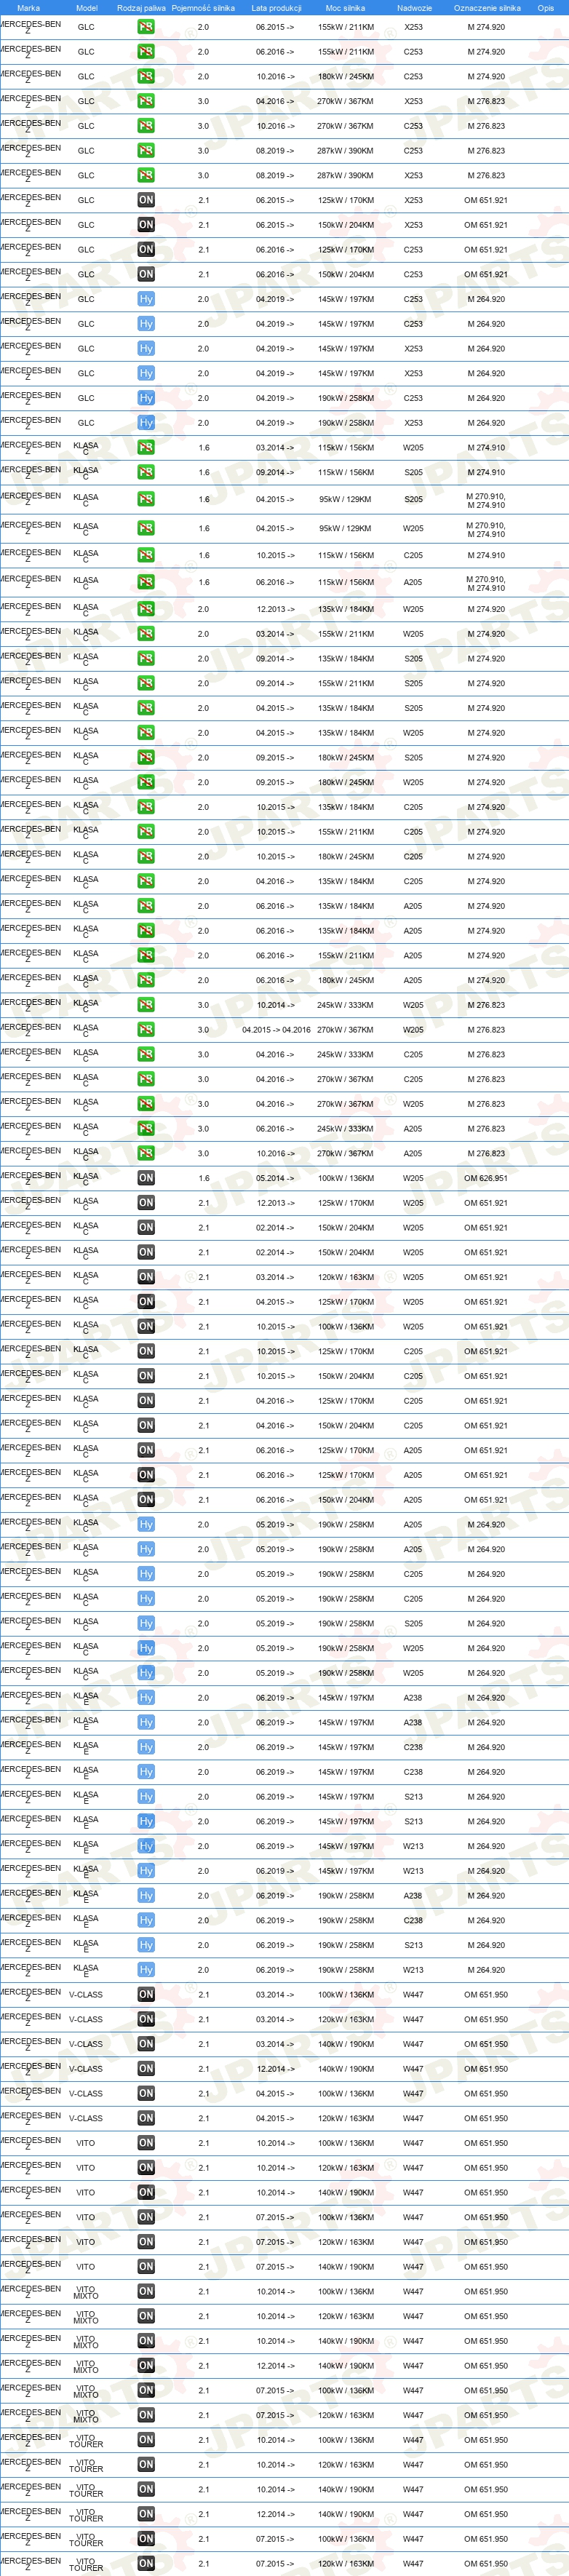
Task: Click petrol icon for Klasa C 1.6 03.2014 W205
Action: 146,448
